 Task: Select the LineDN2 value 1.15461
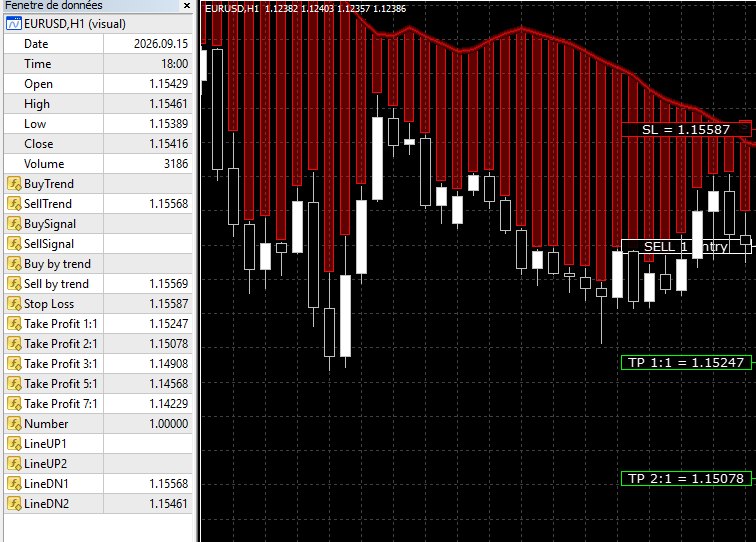(x=169, y=504)
